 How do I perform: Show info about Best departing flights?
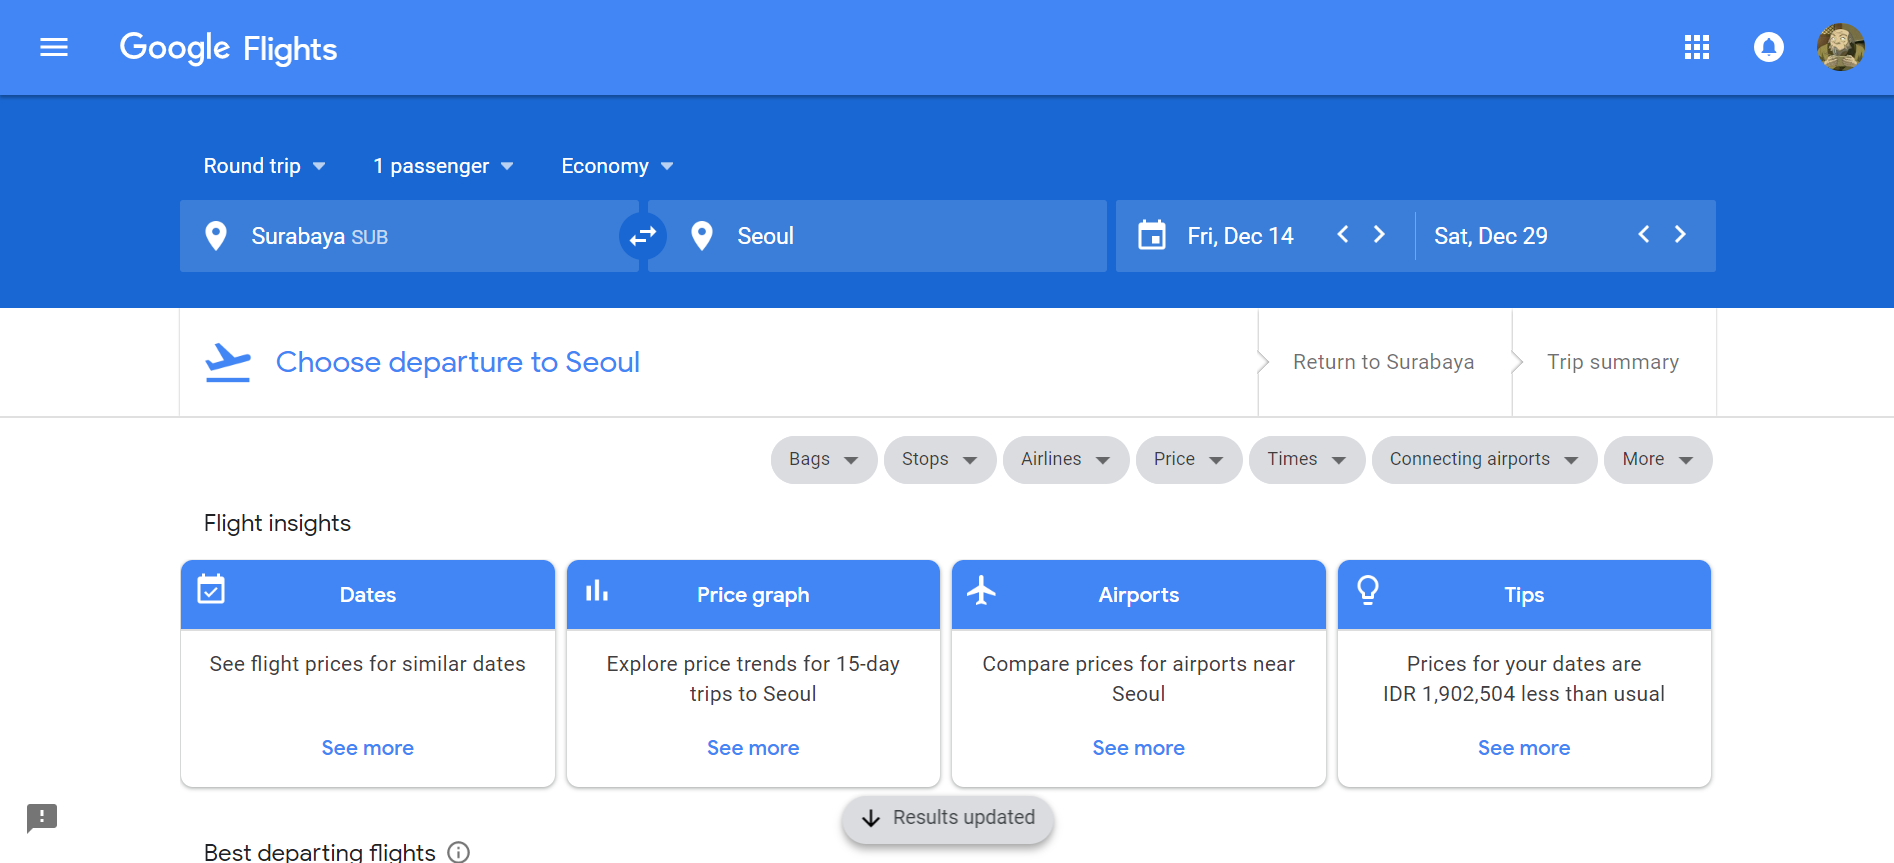click(x=458, y=852)
